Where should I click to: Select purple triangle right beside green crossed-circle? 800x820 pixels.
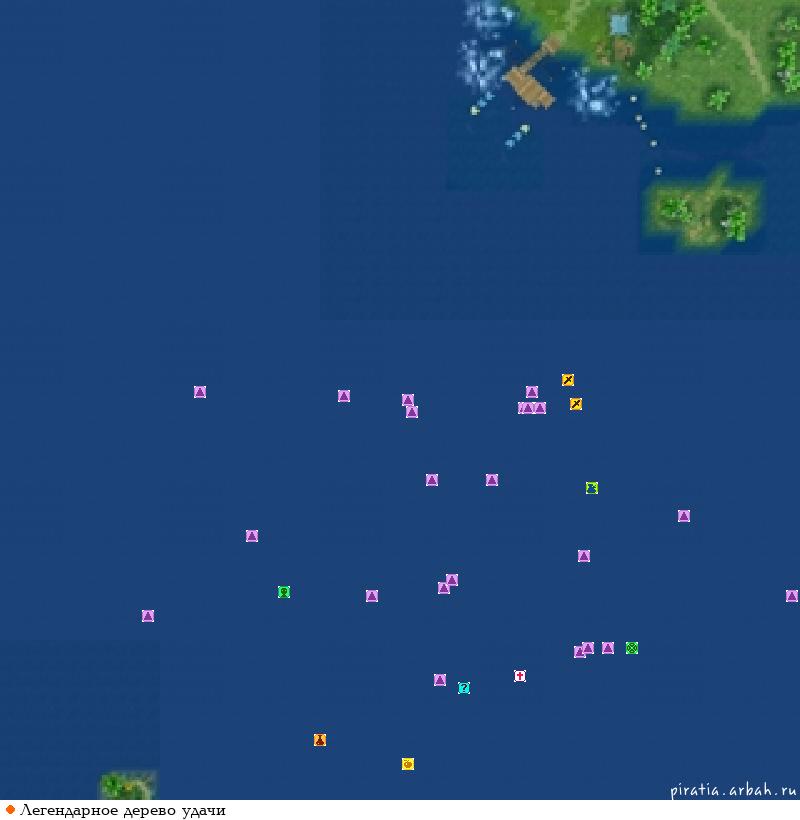tap(608, 648)
